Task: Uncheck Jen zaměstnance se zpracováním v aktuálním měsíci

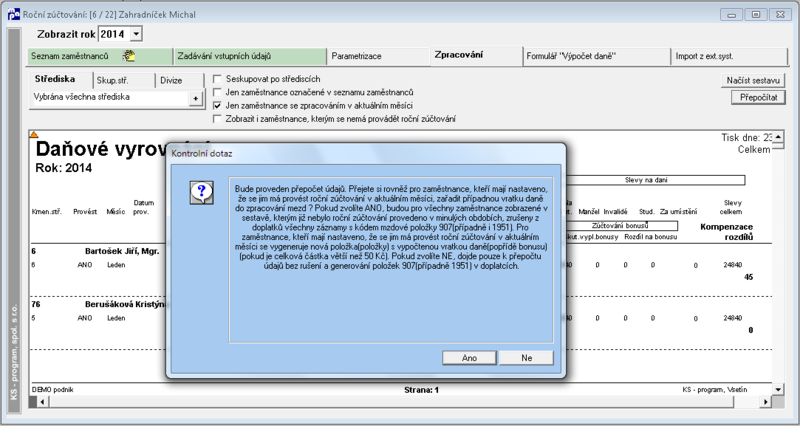Action: [x=217, y=106]
